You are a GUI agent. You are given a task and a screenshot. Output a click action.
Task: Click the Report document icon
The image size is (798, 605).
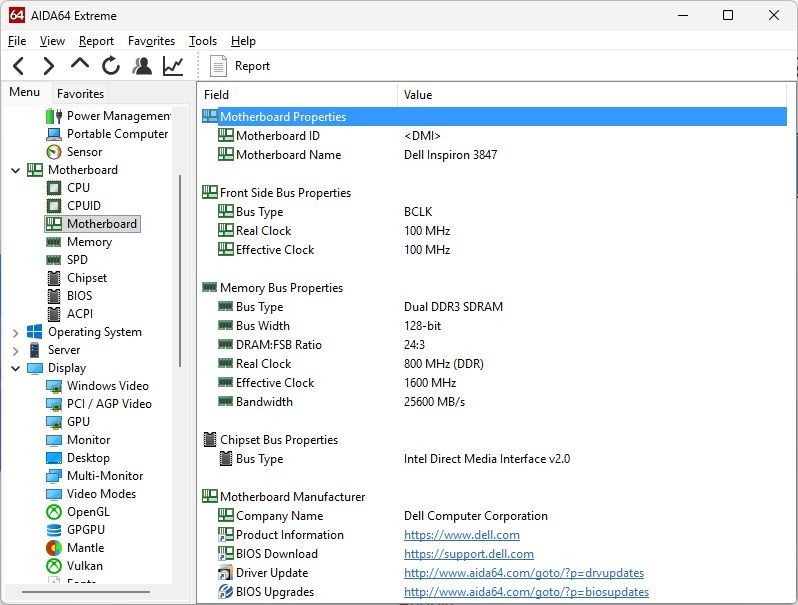pyautogui.click(x=218, y=66)
